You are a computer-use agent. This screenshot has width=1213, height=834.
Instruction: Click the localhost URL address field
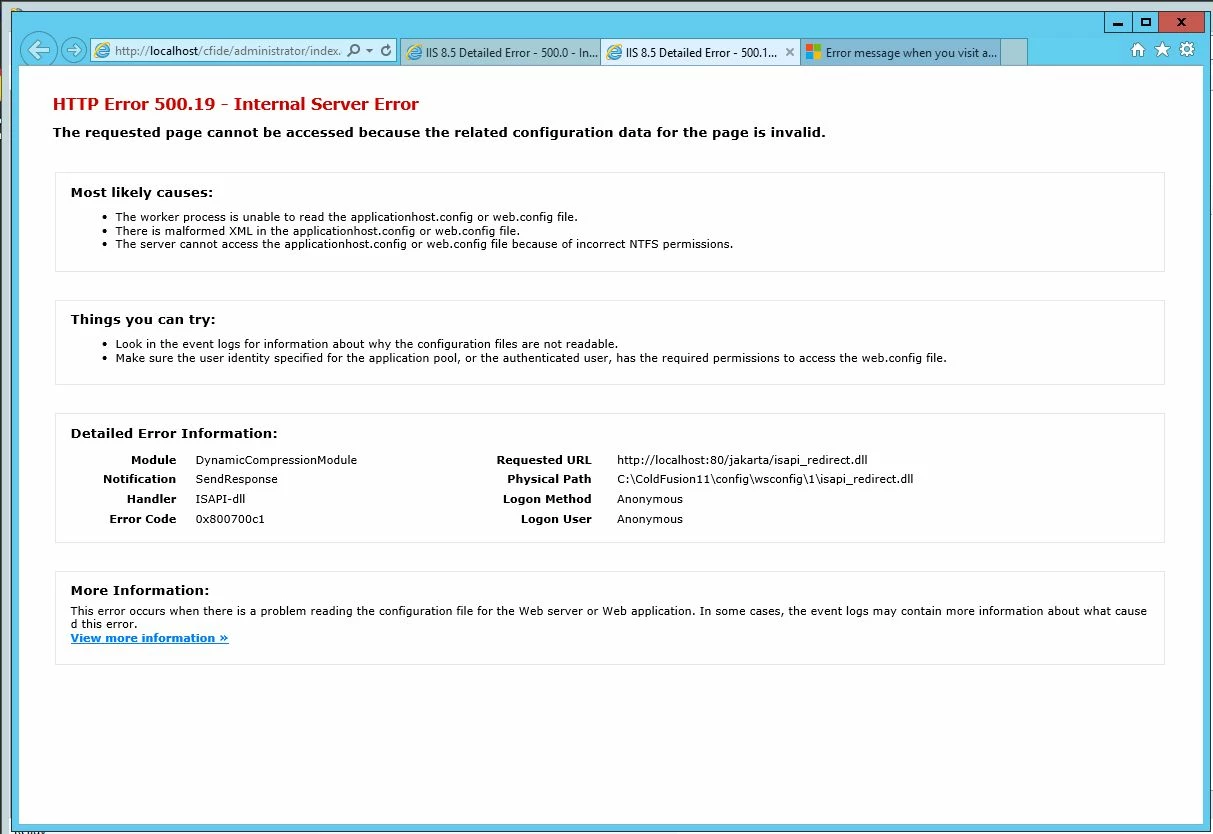pyautogui.click(x=227, y=51)
